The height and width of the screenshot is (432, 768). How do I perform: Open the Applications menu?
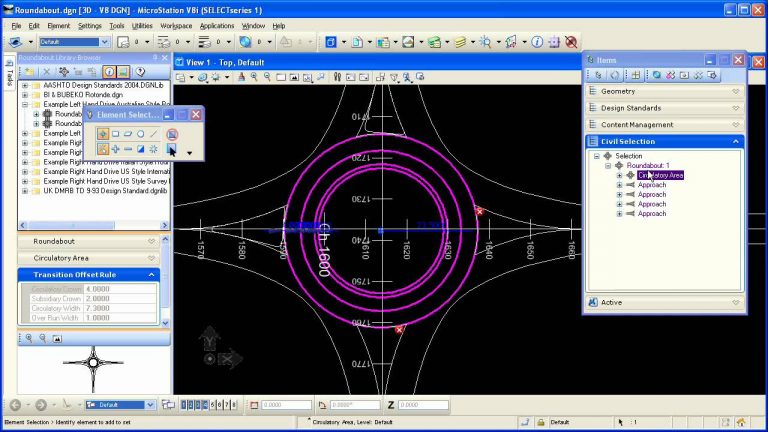(x=216, y=25)
